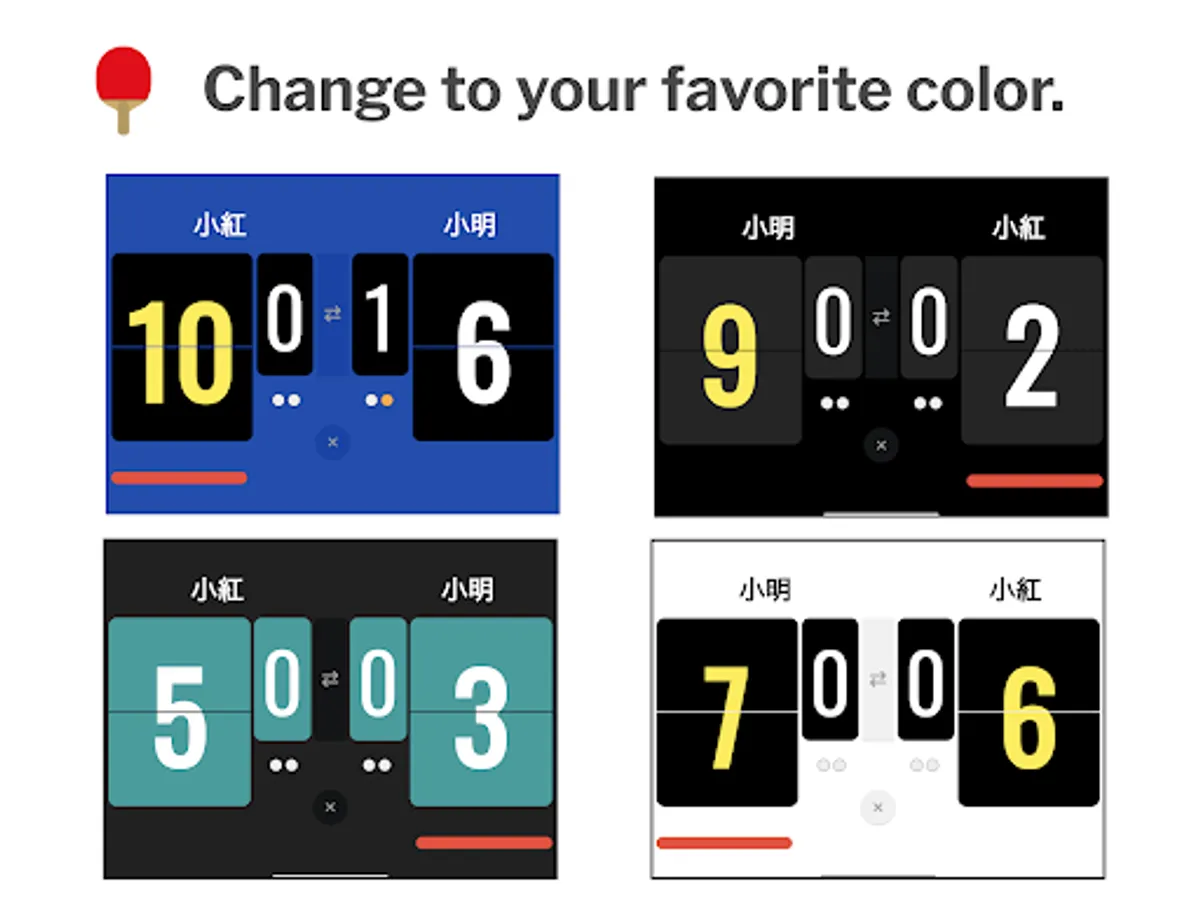Select the swap arrows icon on teal scoreboard
Image resolution: width=1200 pixels, height=900 pixels.
click(332, 679)
